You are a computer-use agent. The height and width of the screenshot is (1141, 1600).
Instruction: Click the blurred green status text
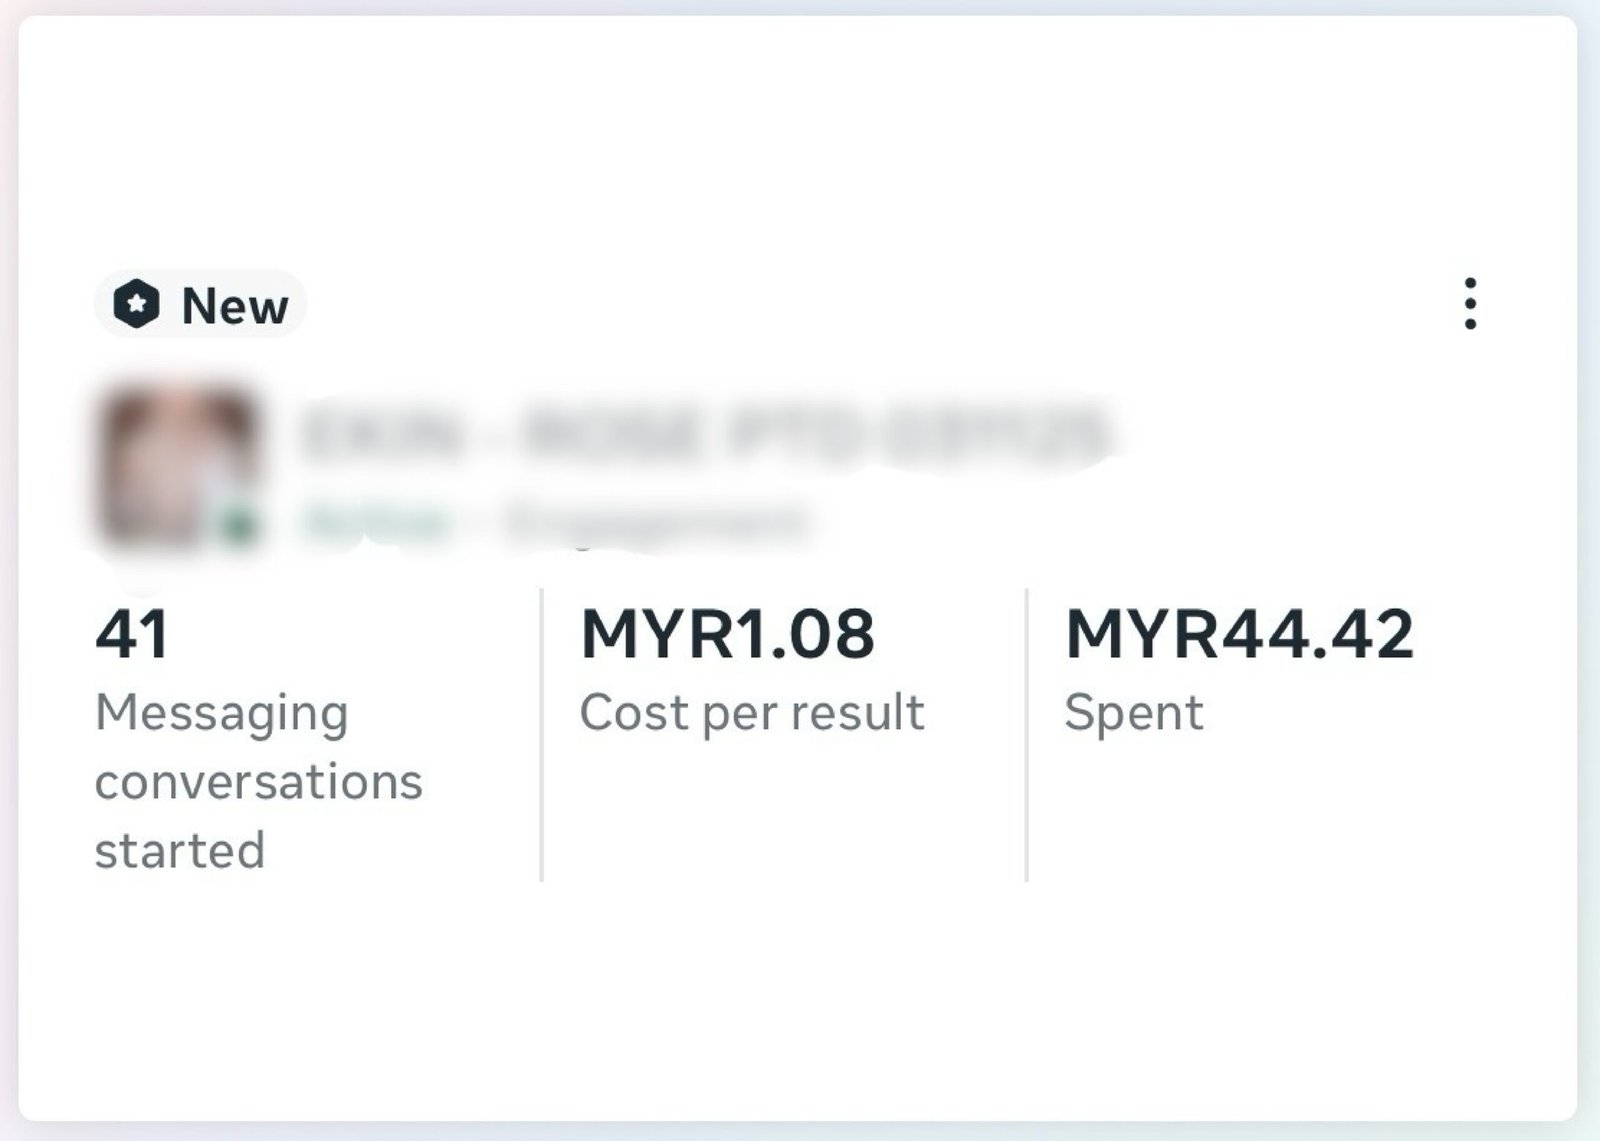[377, 521]
